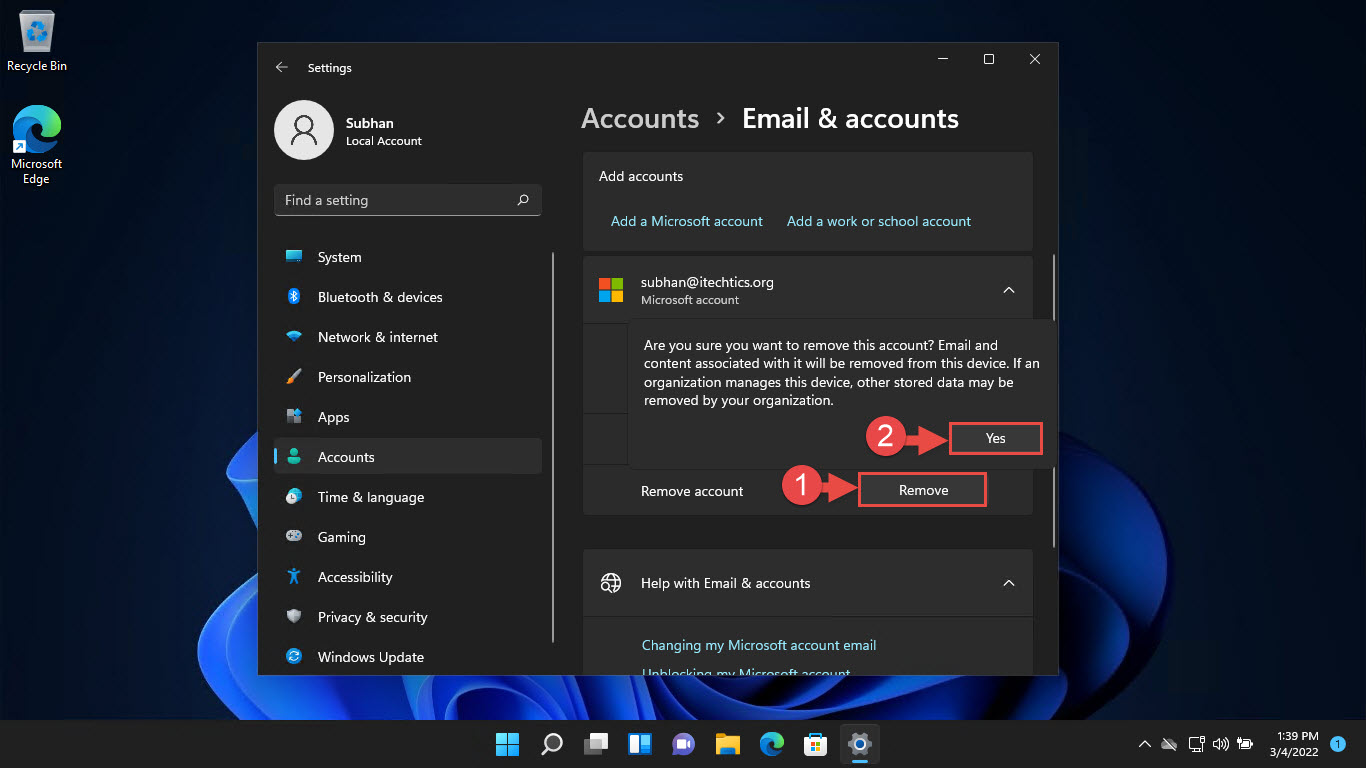The height and width of the screenshot is (768, 1366).
Task: Click the Gaming Xbox icon
Action: [x=295, y=537]
